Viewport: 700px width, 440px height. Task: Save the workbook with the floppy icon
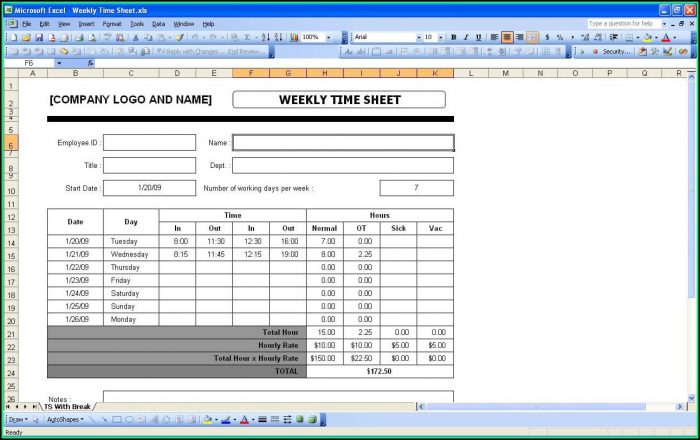point(39,37)
